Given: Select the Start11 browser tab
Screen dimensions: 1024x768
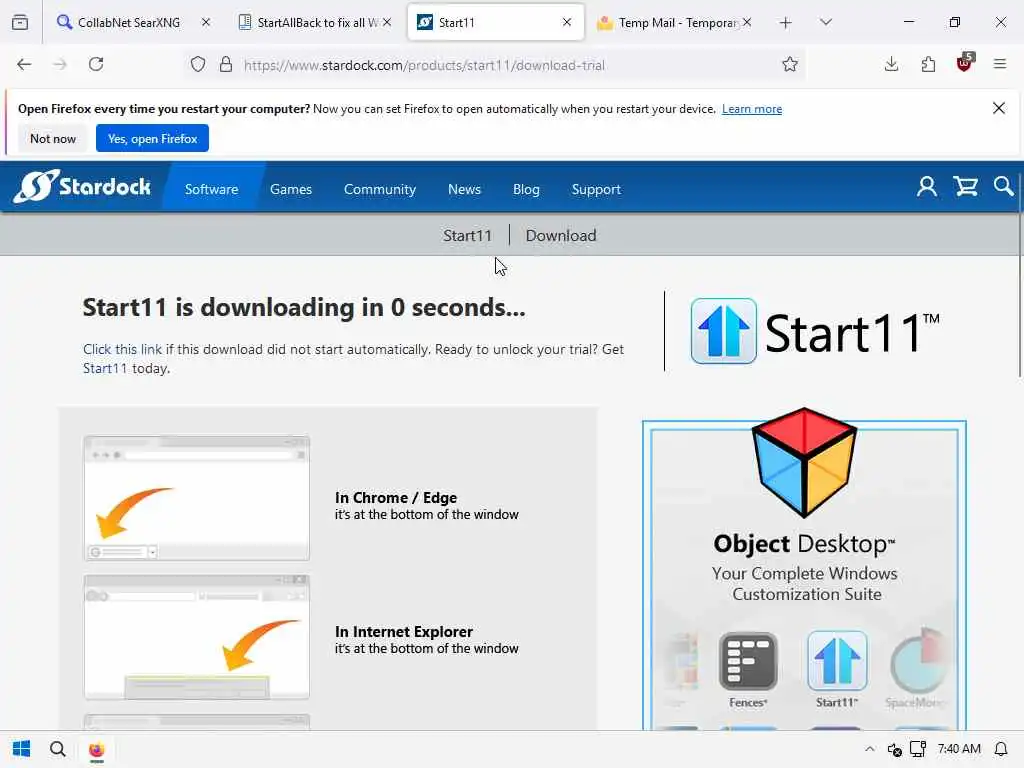Looking at the screenshot, I should tap(495, 22).
